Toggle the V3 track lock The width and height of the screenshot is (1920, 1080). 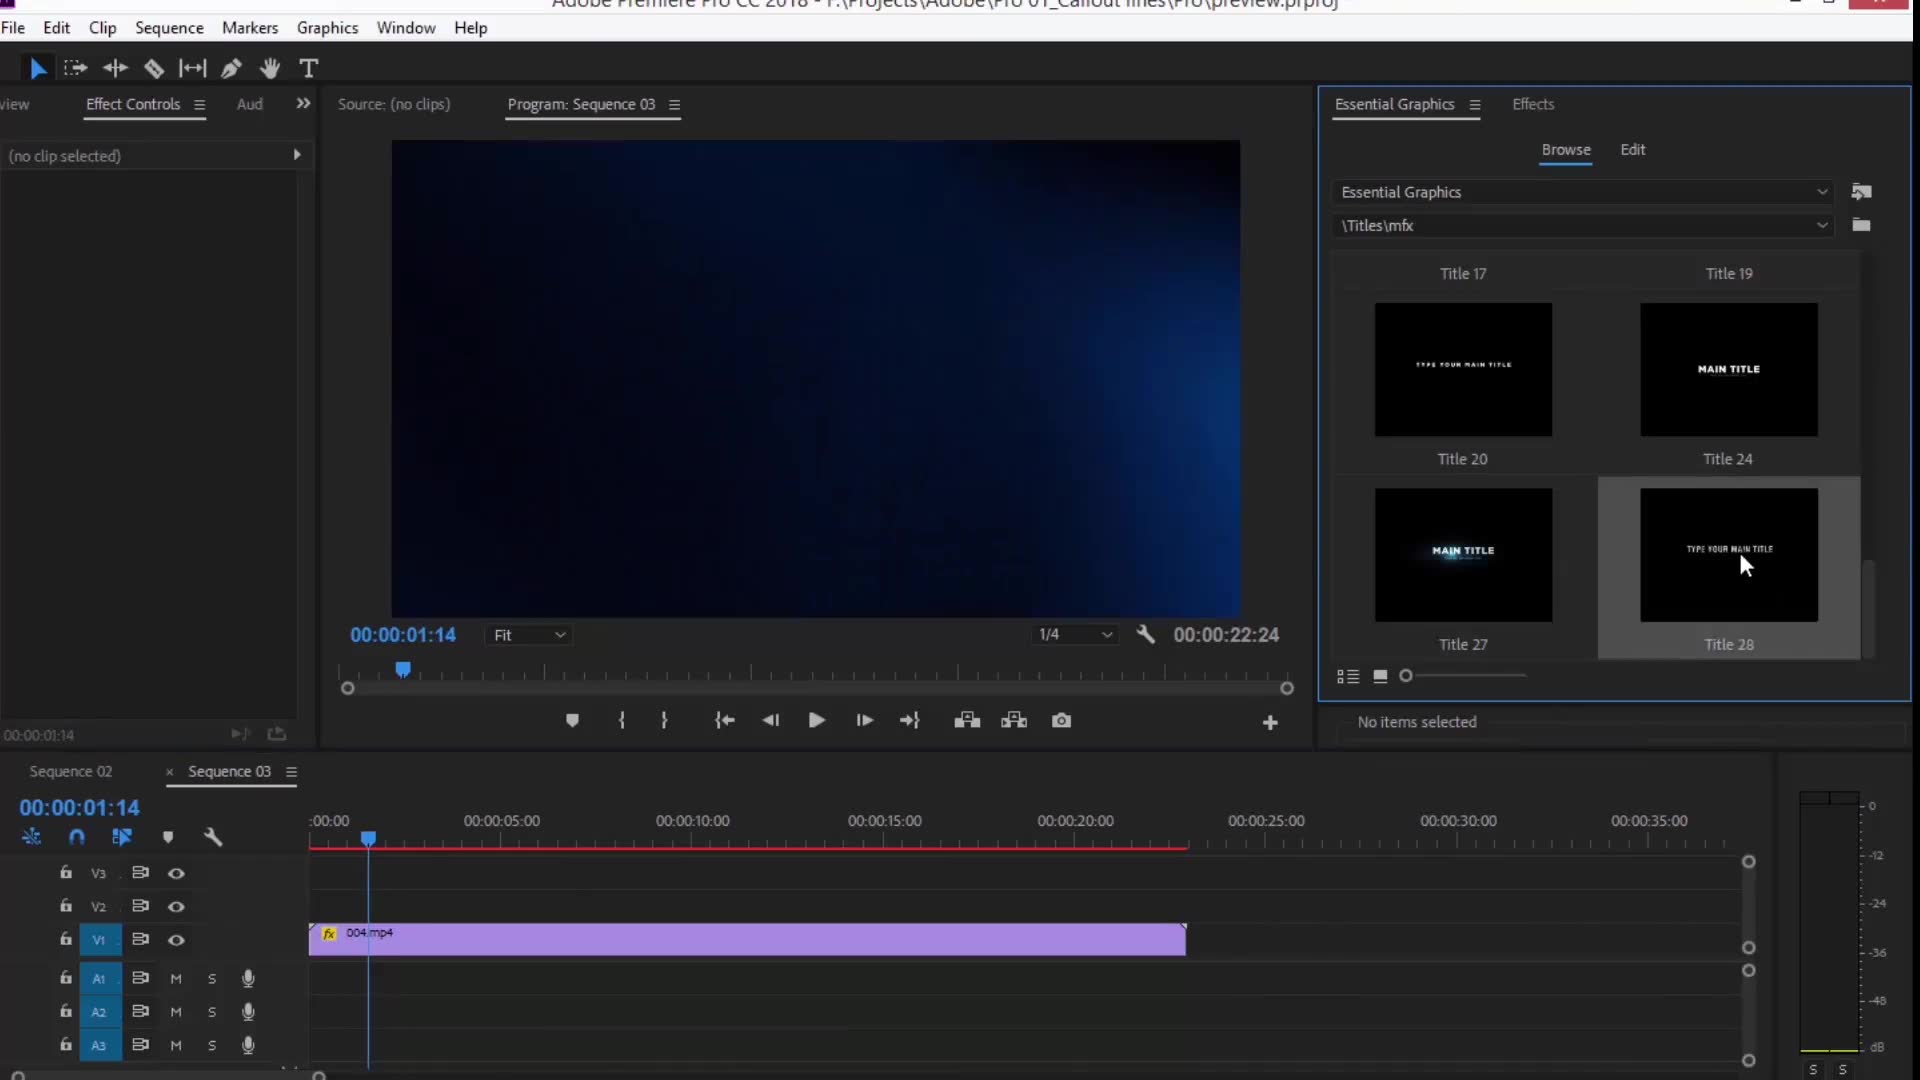coord(66,872)
